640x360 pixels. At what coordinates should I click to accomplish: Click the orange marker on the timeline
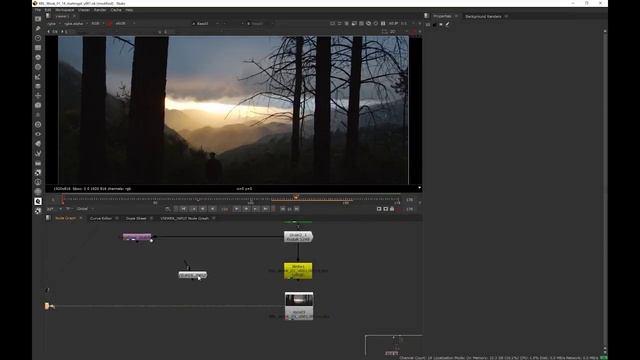tap(296, 197)
